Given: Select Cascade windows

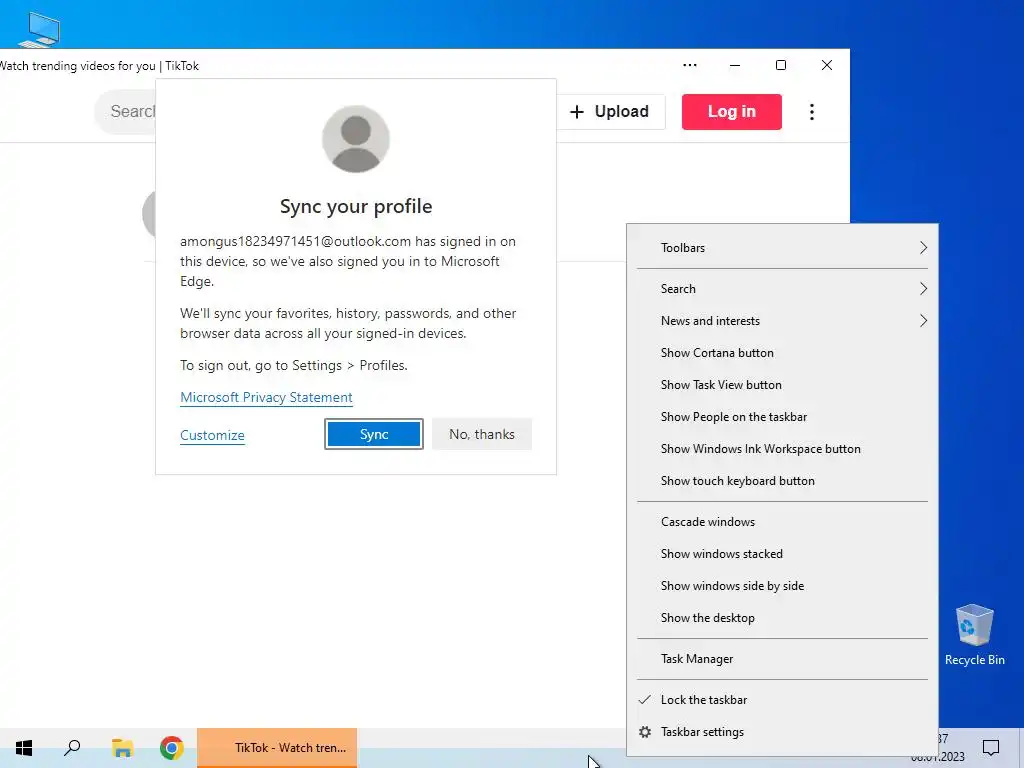Looking at the screenshot, I should pyautogui.click(x=782, y=522).
